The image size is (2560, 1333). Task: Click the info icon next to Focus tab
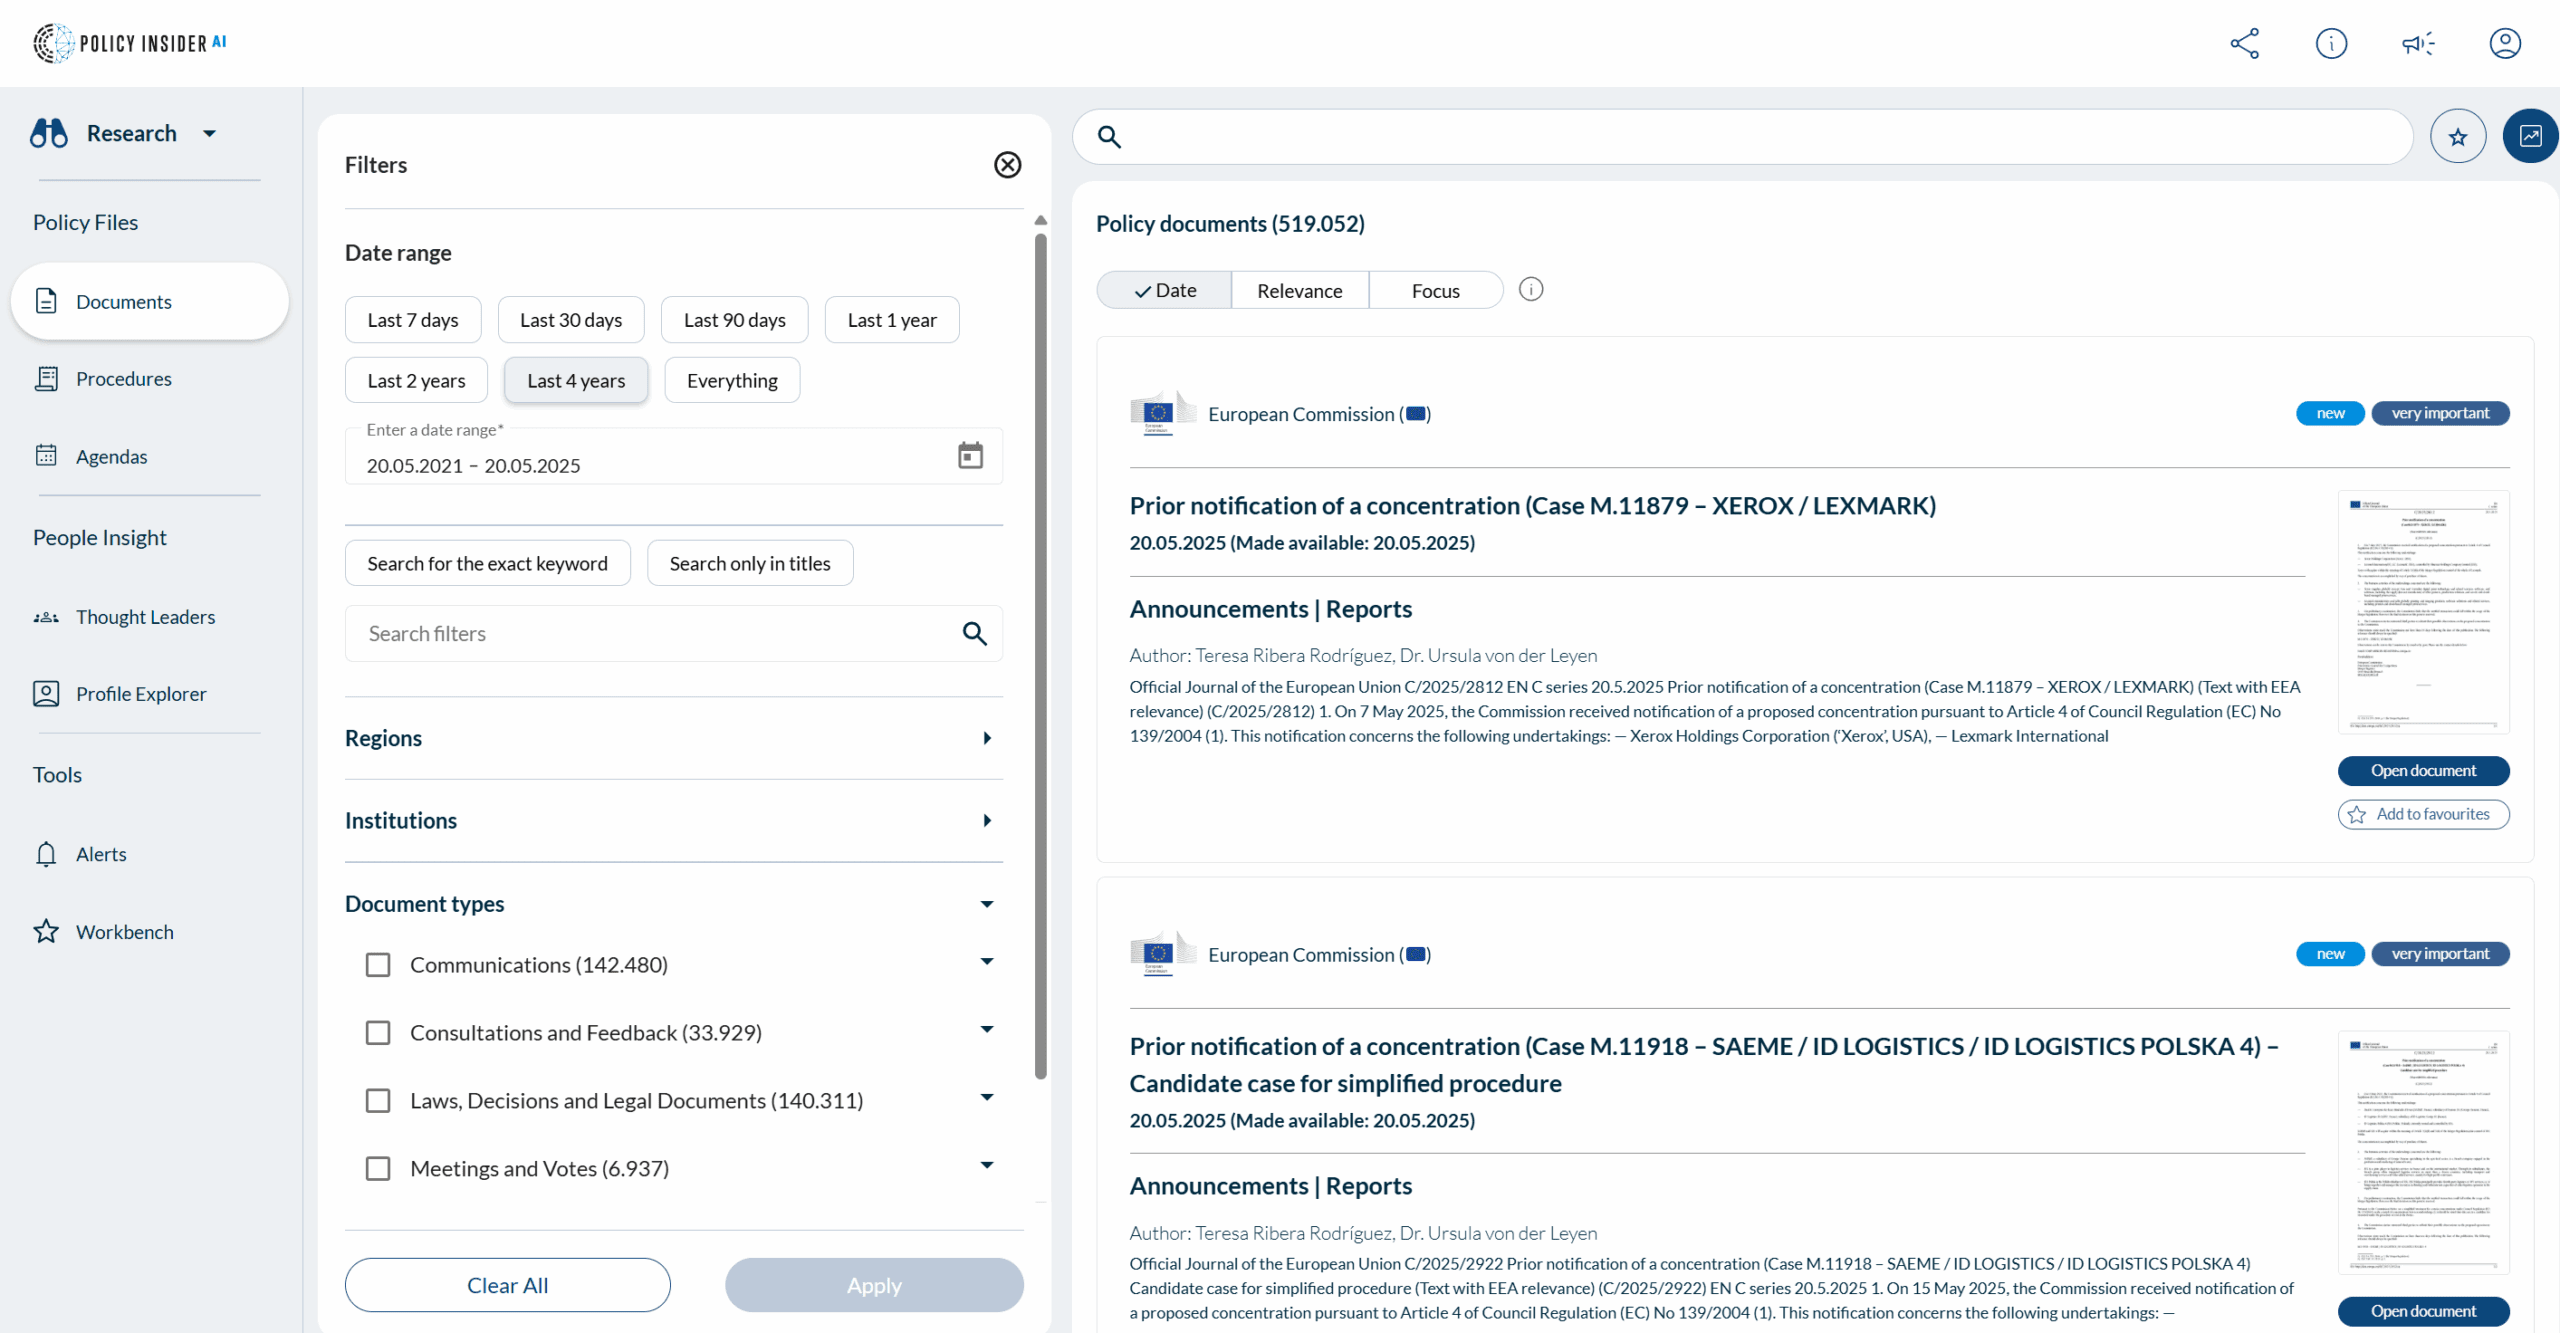coord(1530,290)
